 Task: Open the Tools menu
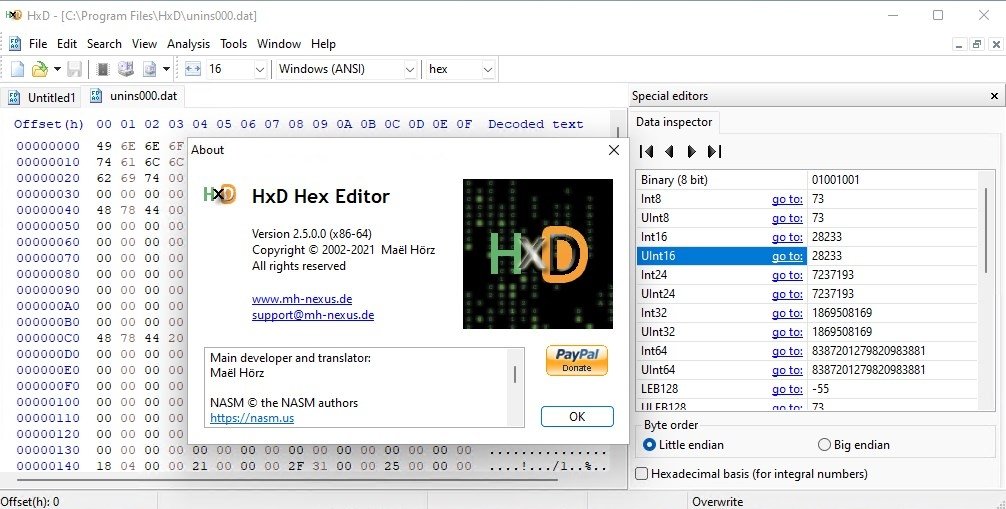click(234, 44)
